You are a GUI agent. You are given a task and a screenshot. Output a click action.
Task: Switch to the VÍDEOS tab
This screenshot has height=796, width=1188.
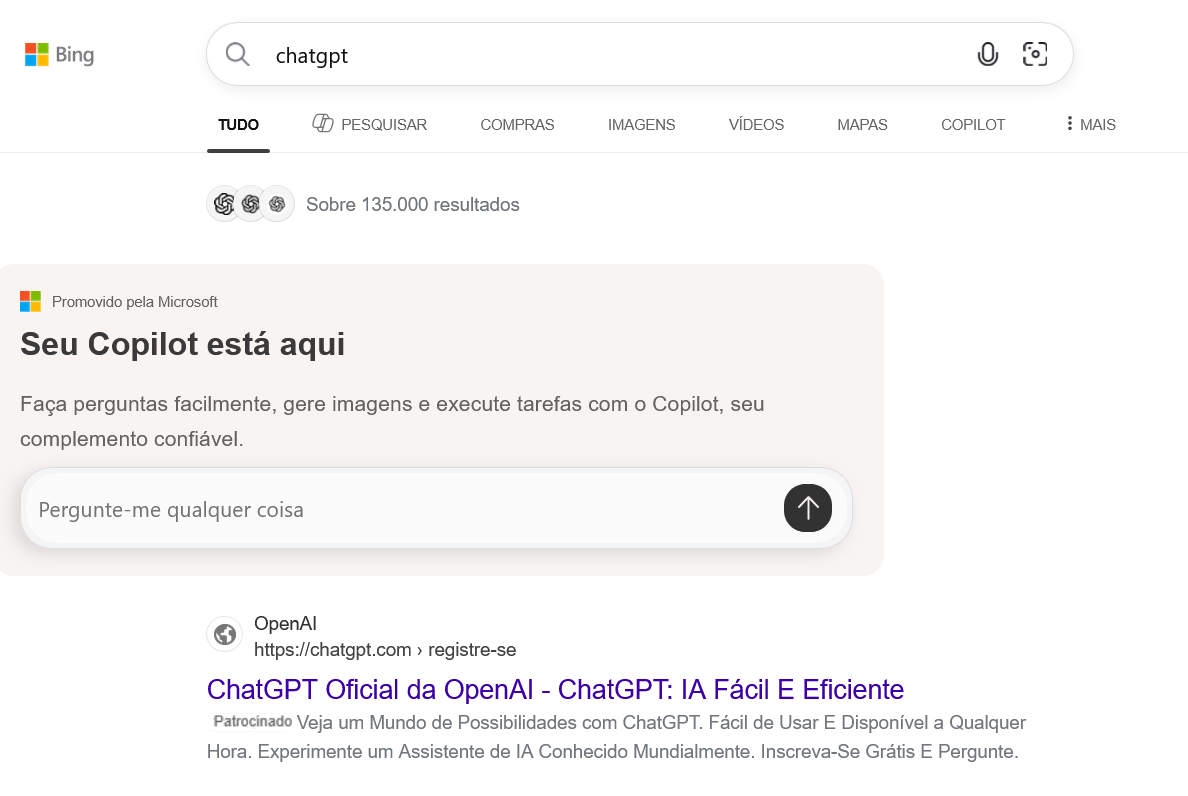click(x=756, y=125)
